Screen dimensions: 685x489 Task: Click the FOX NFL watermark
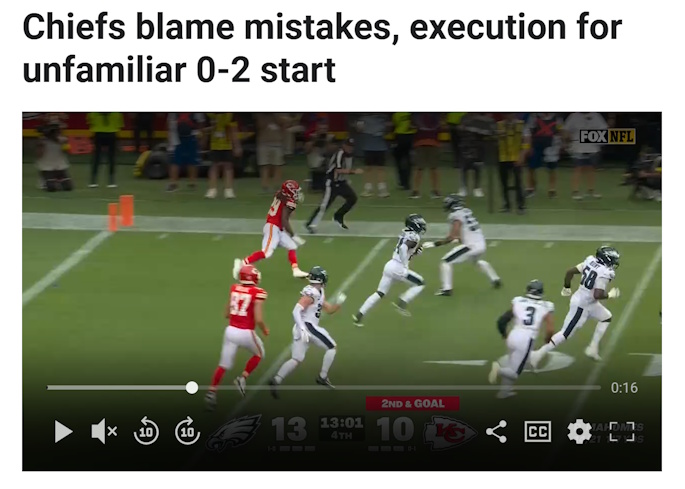[607, 136]
